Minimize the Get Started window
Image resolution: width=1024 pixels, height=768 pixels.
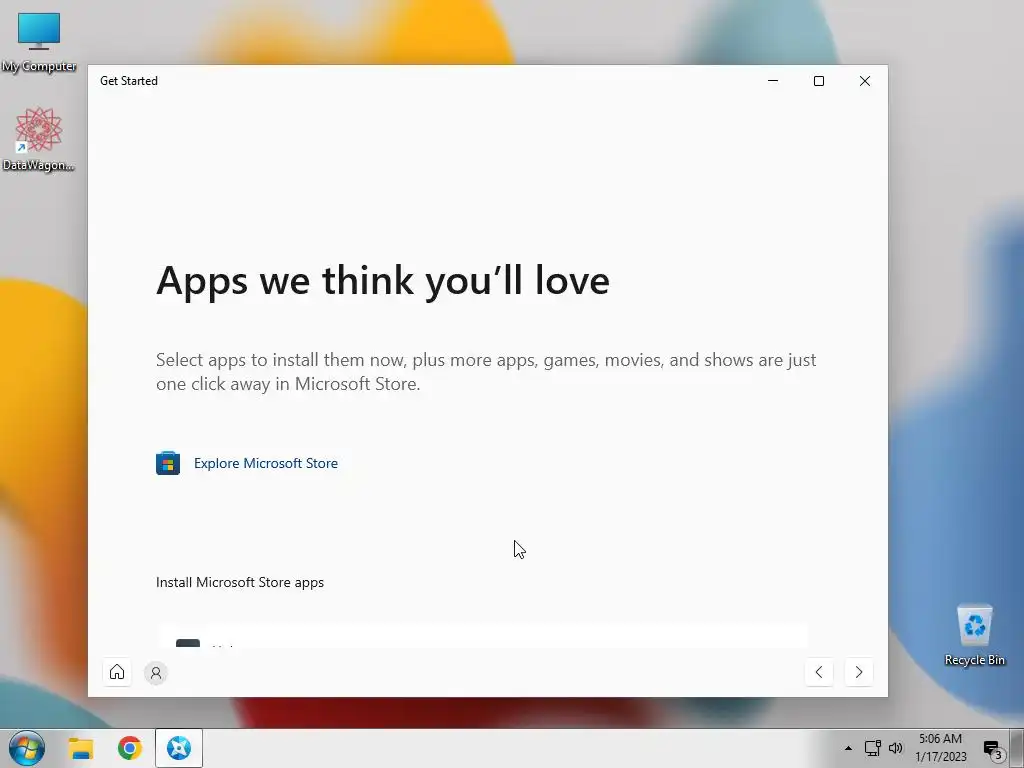pos(773,81)
